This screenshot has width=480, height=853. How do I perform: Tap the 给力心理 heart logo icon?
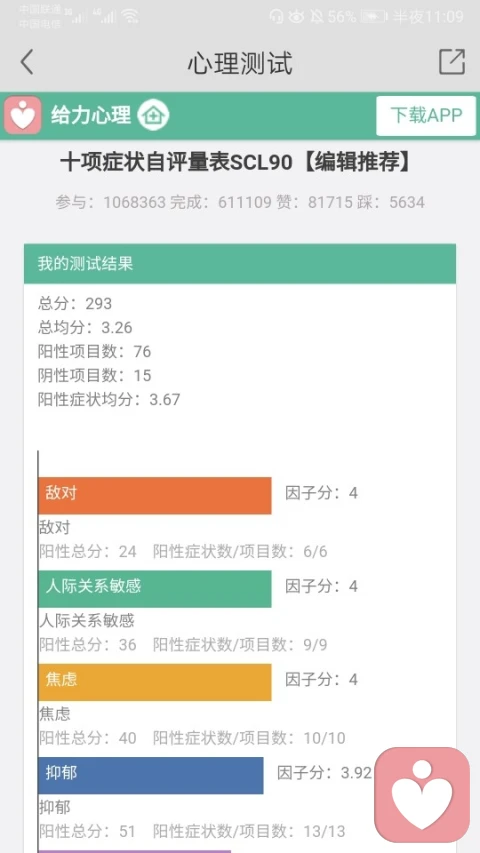(23, 115)
